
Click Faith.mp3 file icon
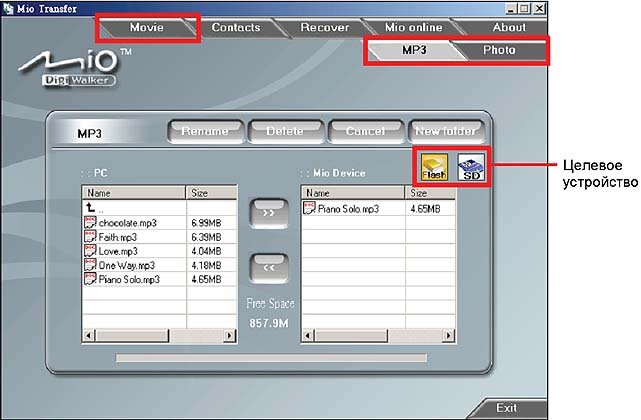pos(90,237)
